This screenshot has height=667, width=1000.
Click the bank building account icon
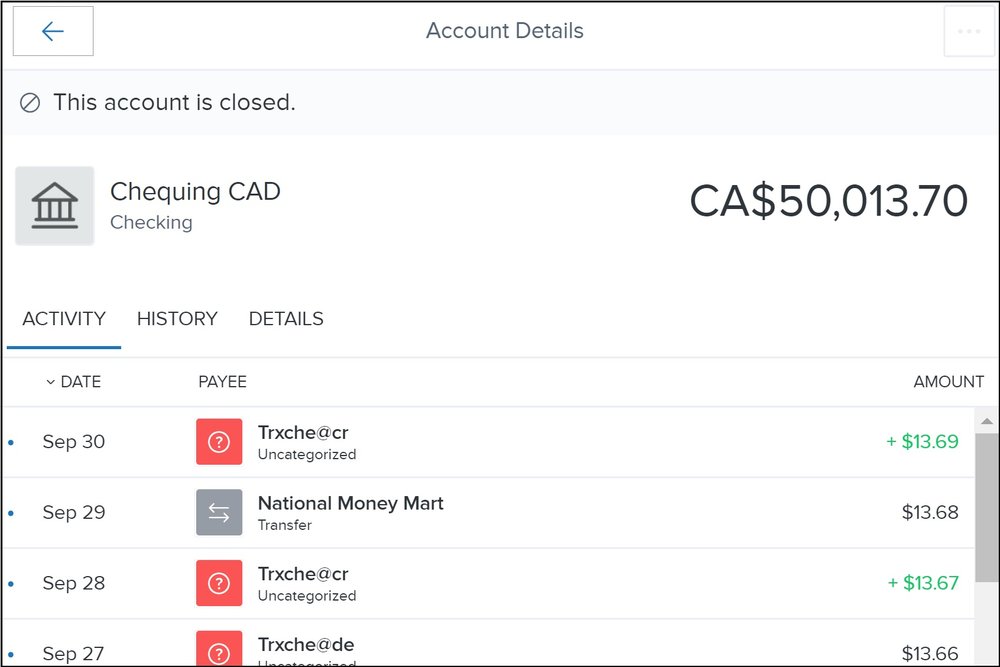55,206
